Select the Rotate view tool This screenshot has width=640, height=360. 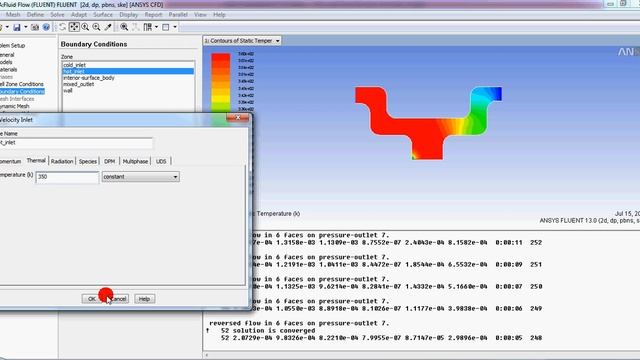(x=62, y=27)
